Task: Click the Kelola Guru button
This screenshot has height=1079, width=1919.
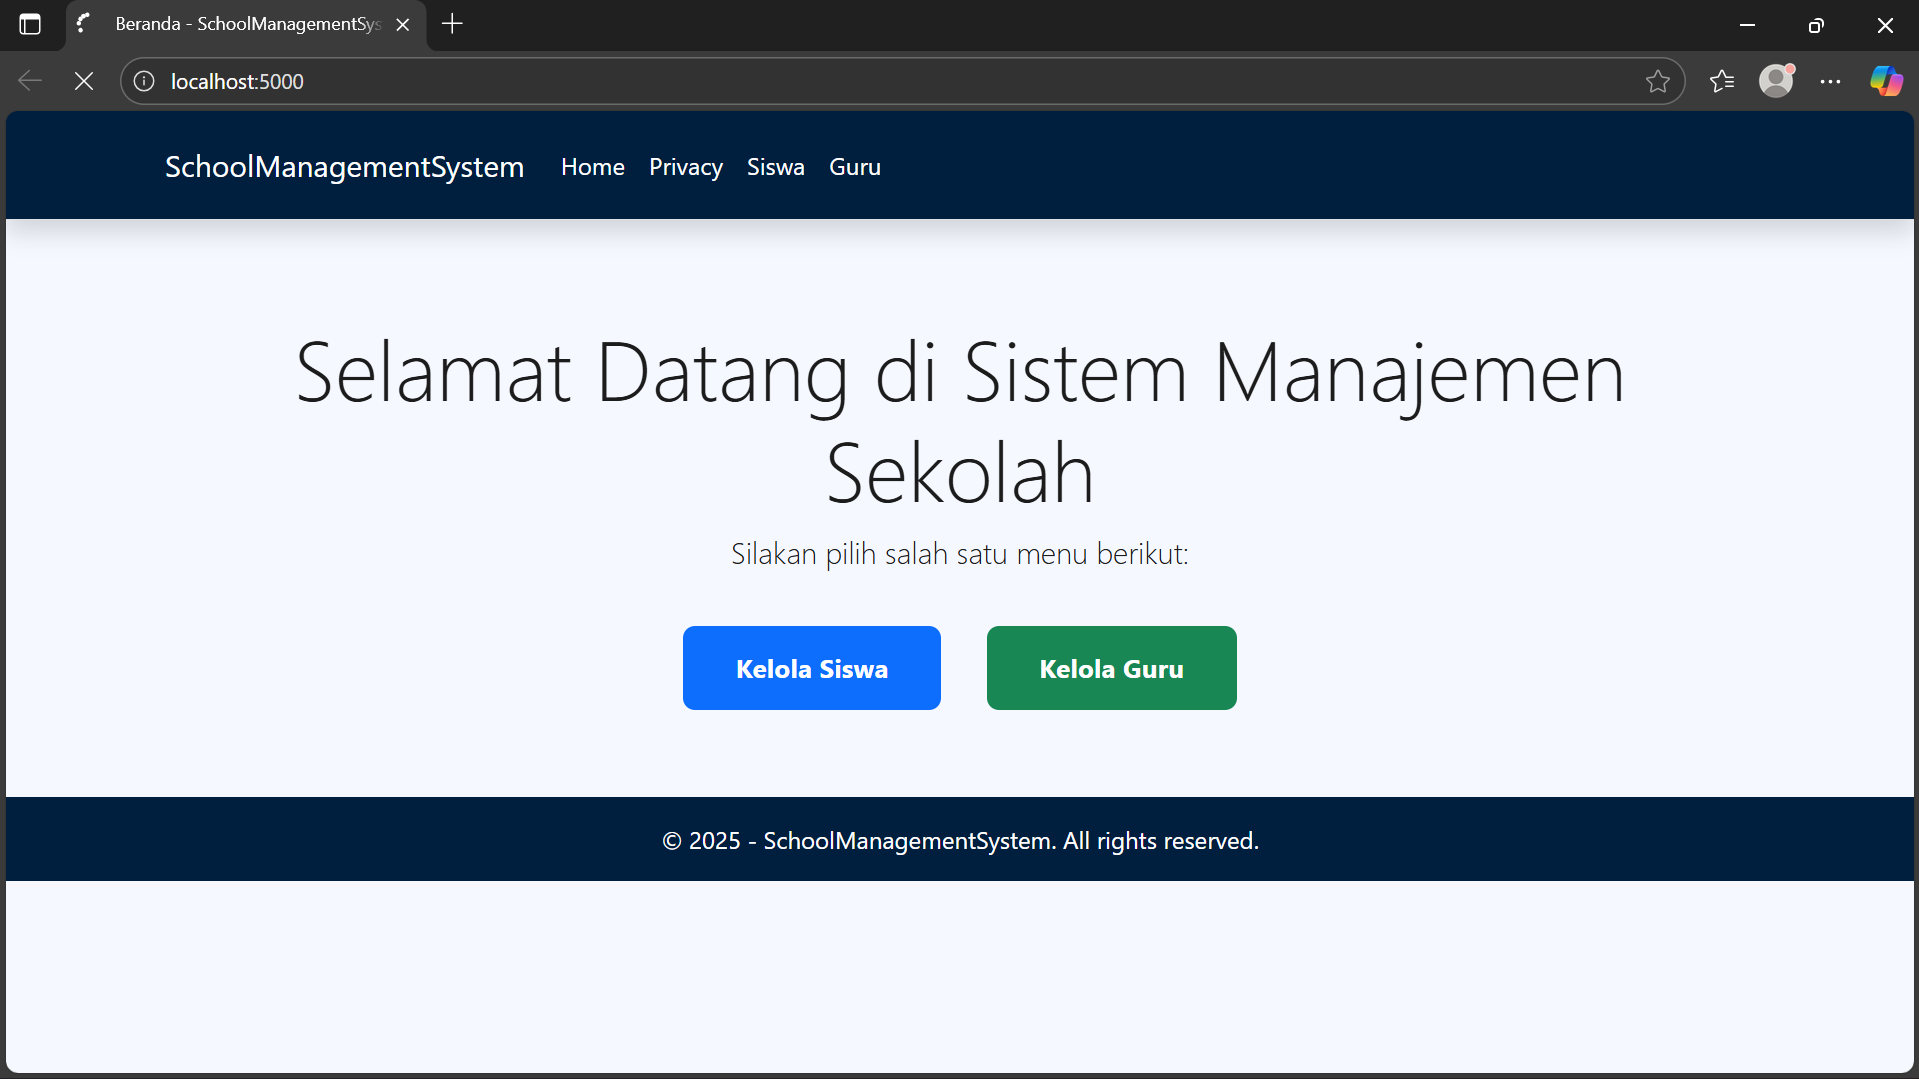Action: (1111, 668)
